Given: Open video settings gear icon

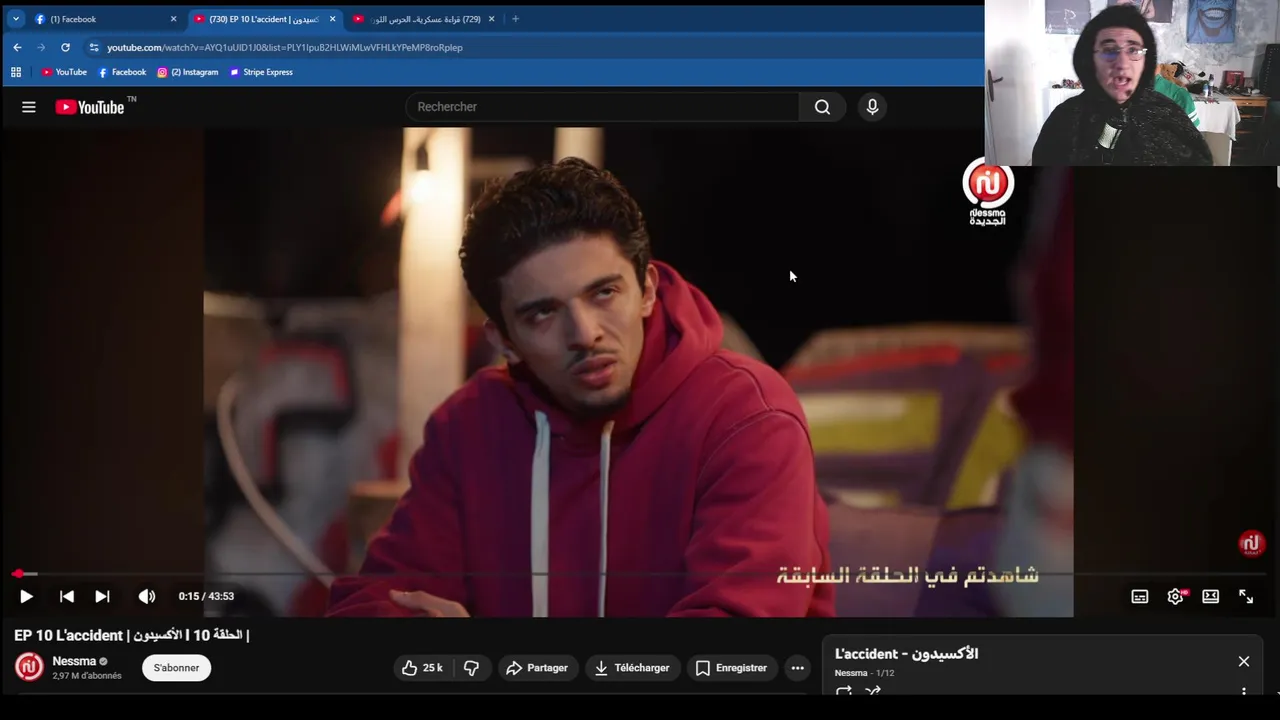Looking at the screenshot, I should [x=1175, y=596].
